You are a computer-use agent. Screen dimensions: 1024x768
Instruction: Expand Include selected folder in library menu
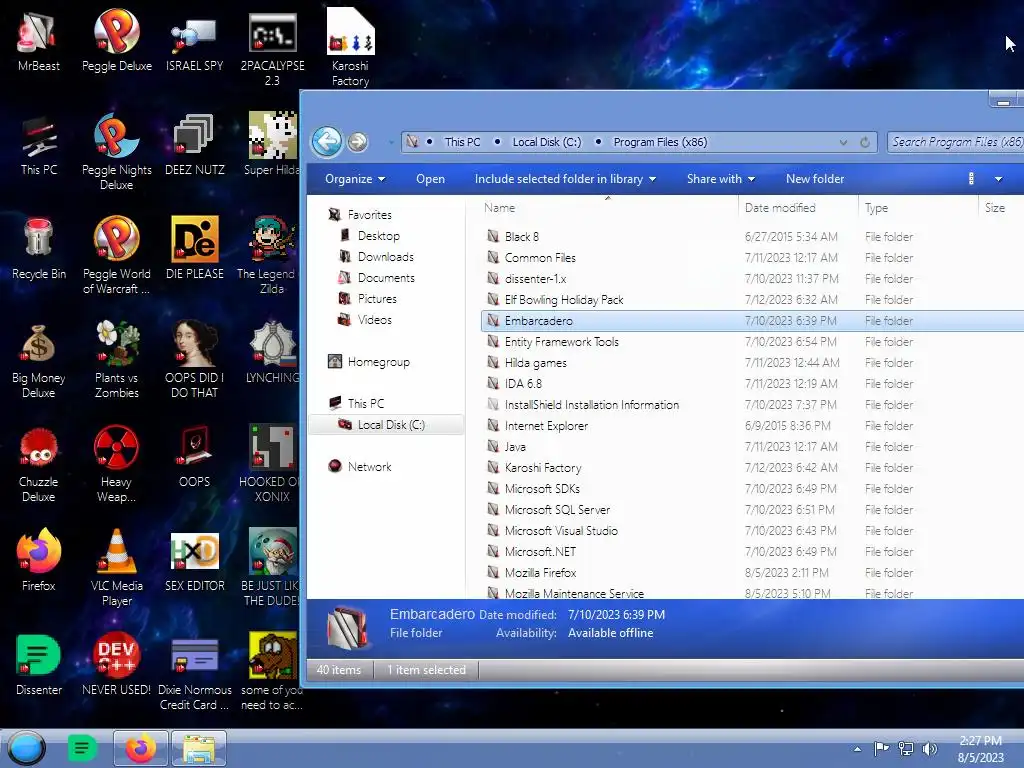click(x=566, y=179)
